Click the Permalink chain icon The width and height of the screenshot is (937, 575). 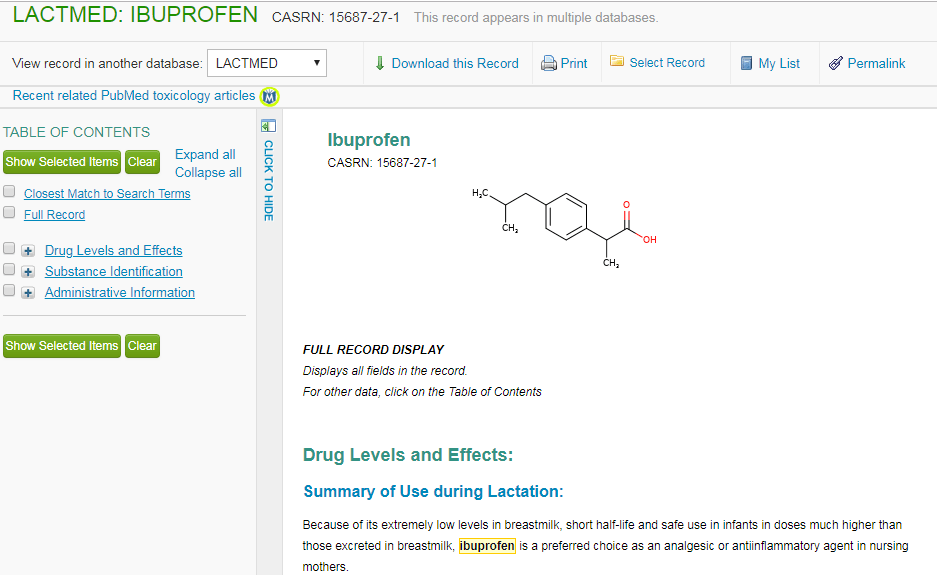coord(835,63)
